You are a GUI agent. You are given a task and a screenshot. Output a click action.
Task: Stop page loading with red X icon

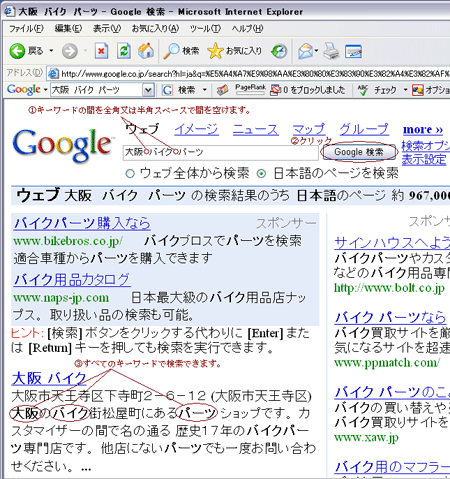101,51
